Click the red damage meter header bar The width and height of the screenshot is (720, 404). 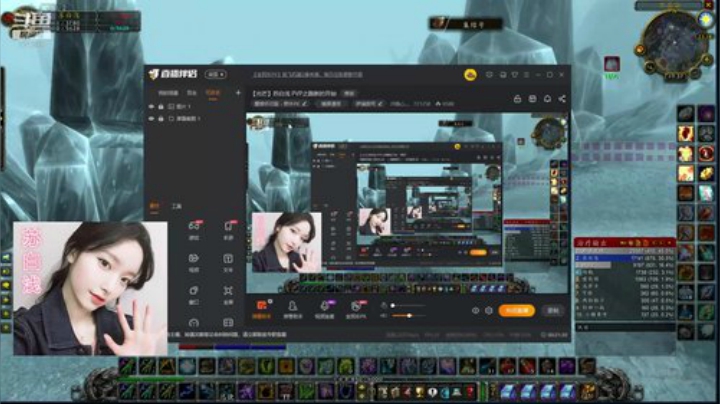(625, 242)
